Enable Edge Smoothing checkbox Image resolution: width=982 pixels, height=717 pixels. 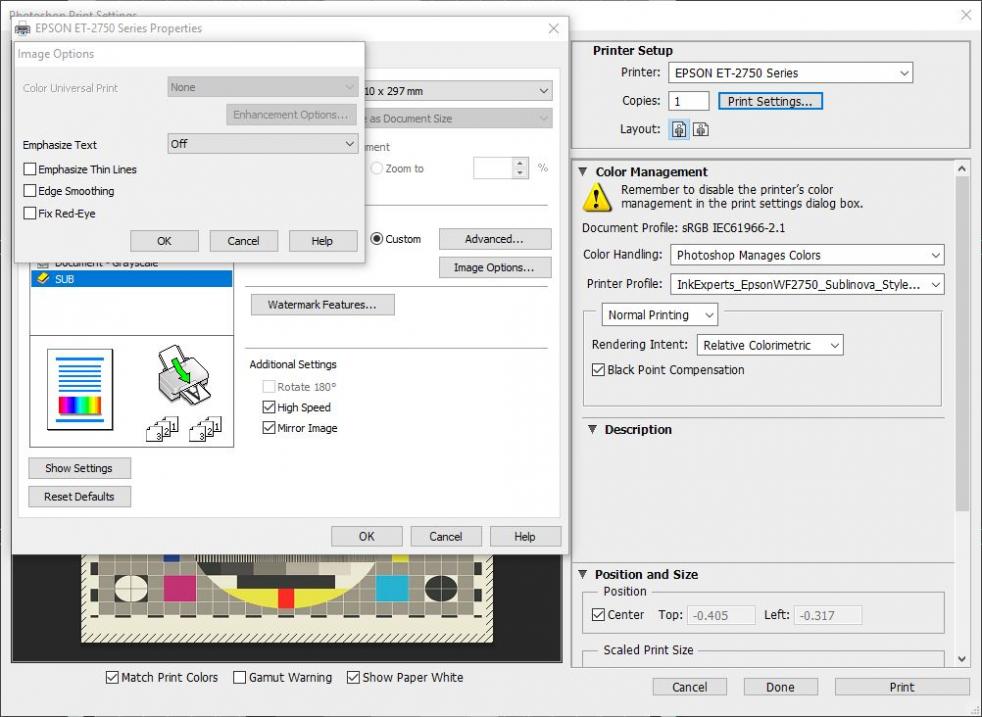click(x=29, y=191)
